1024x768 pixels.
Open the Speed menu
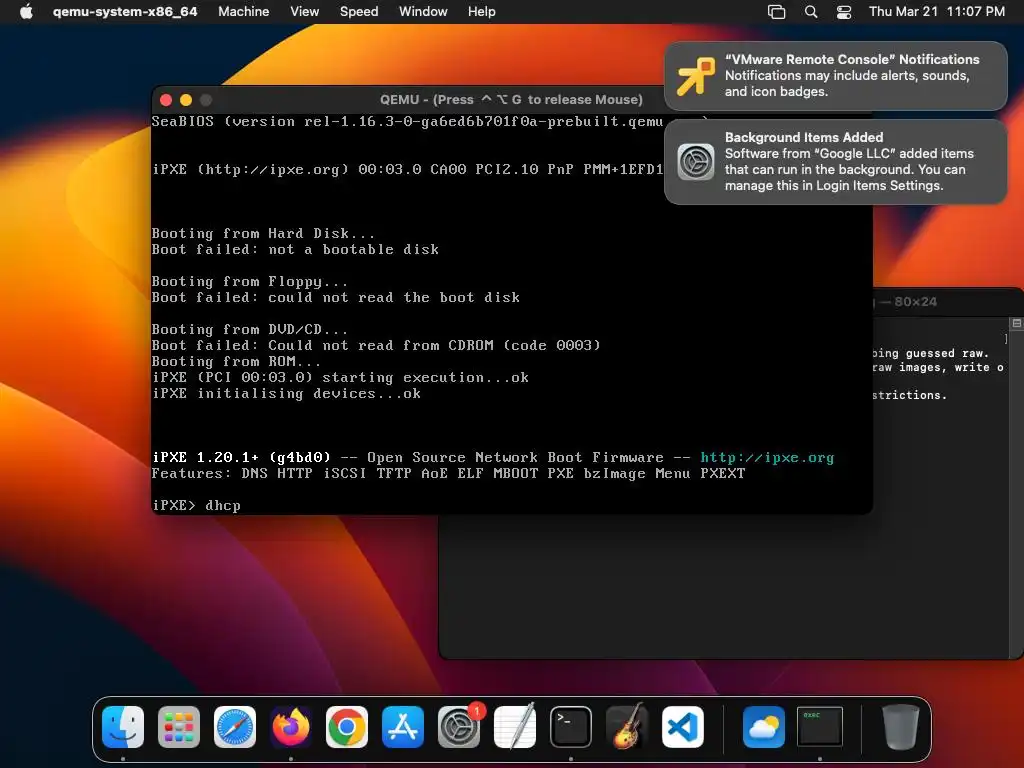(359, 12)
